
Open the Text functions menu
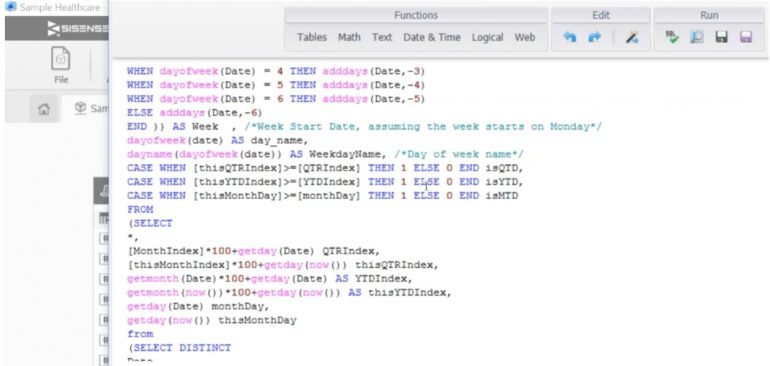382,37
